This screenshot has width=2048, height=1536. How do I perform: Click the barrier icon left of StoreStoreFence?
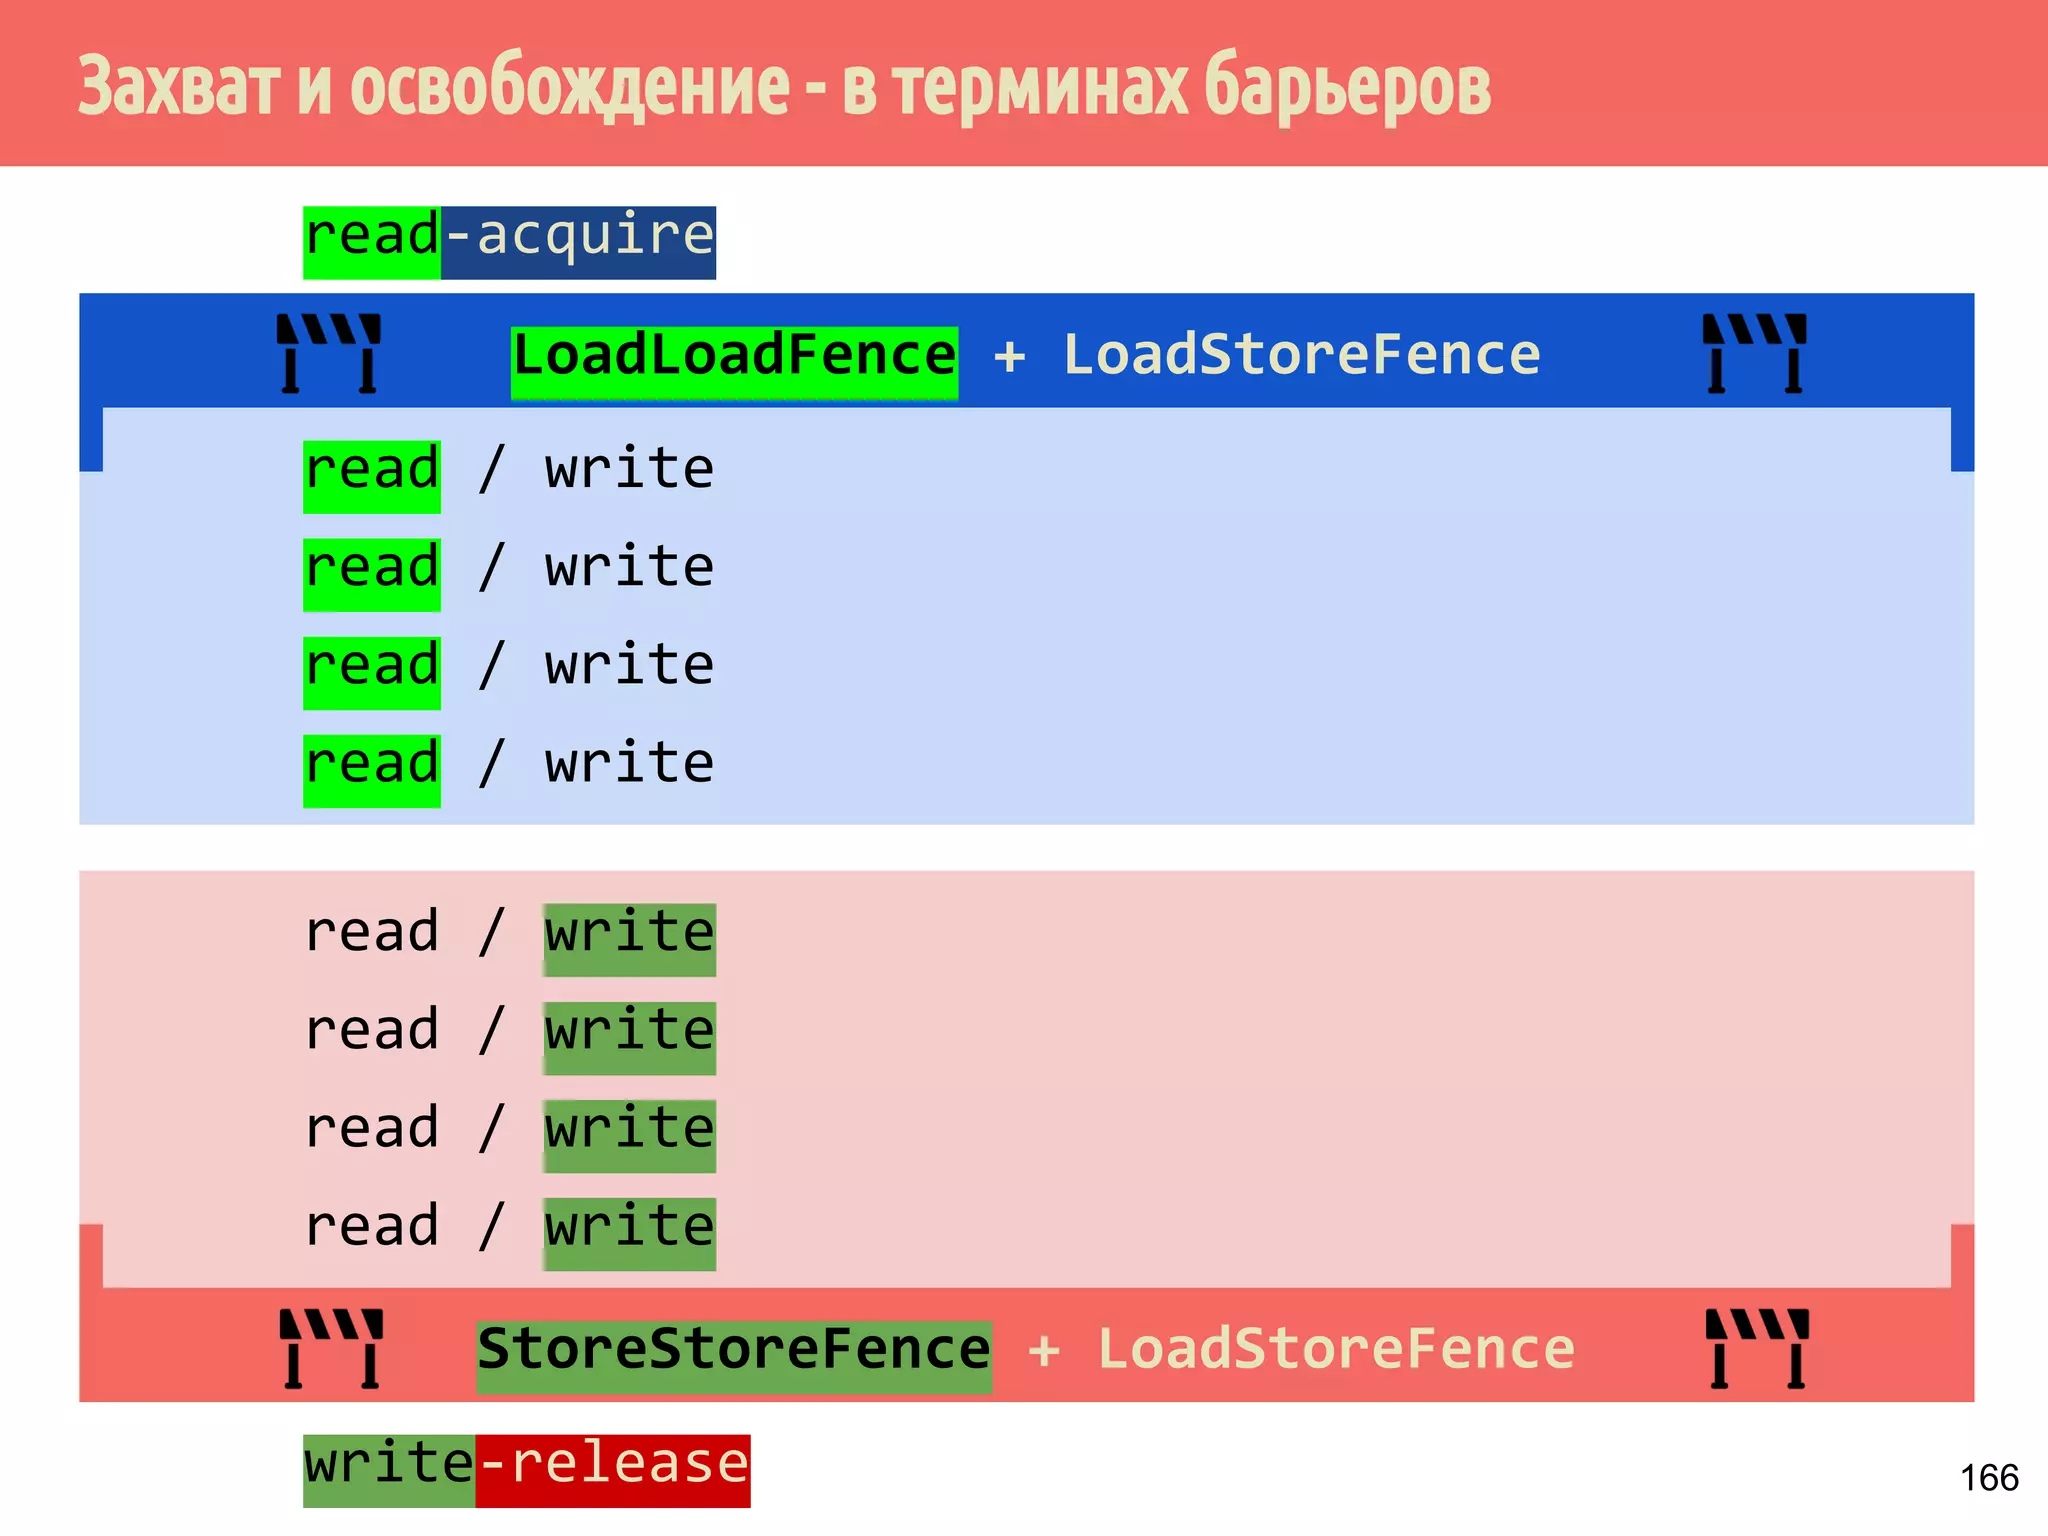(331, 1348)
